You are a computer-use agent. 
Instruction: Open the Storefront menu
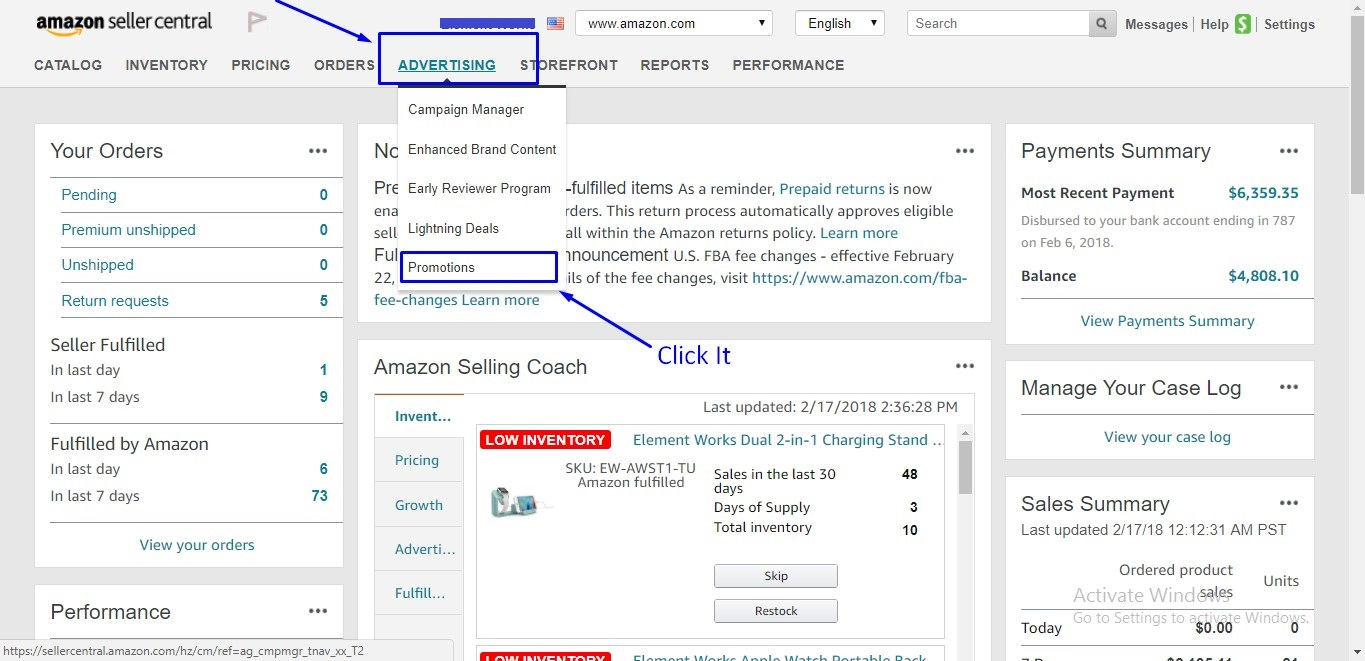[x=569, y=65]
